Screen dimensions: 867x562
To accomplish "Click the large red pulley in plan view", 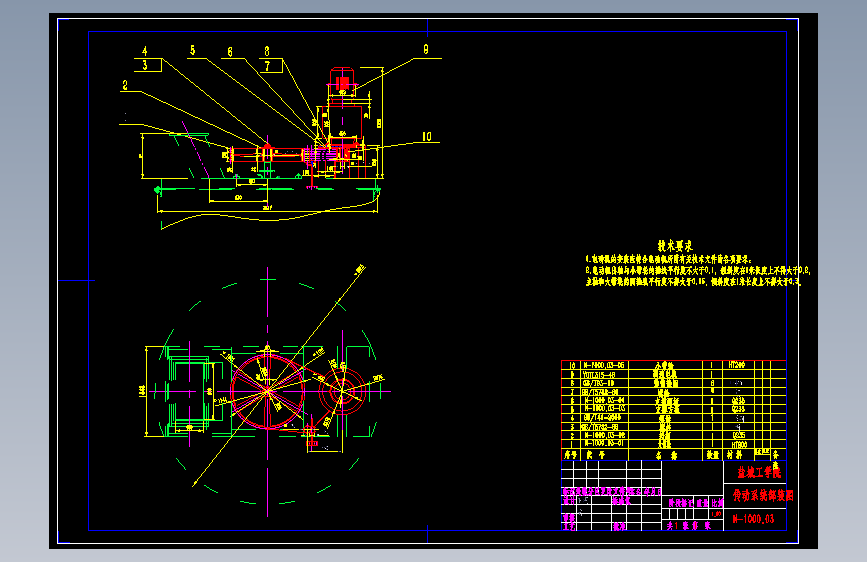I will pos(268,391).
